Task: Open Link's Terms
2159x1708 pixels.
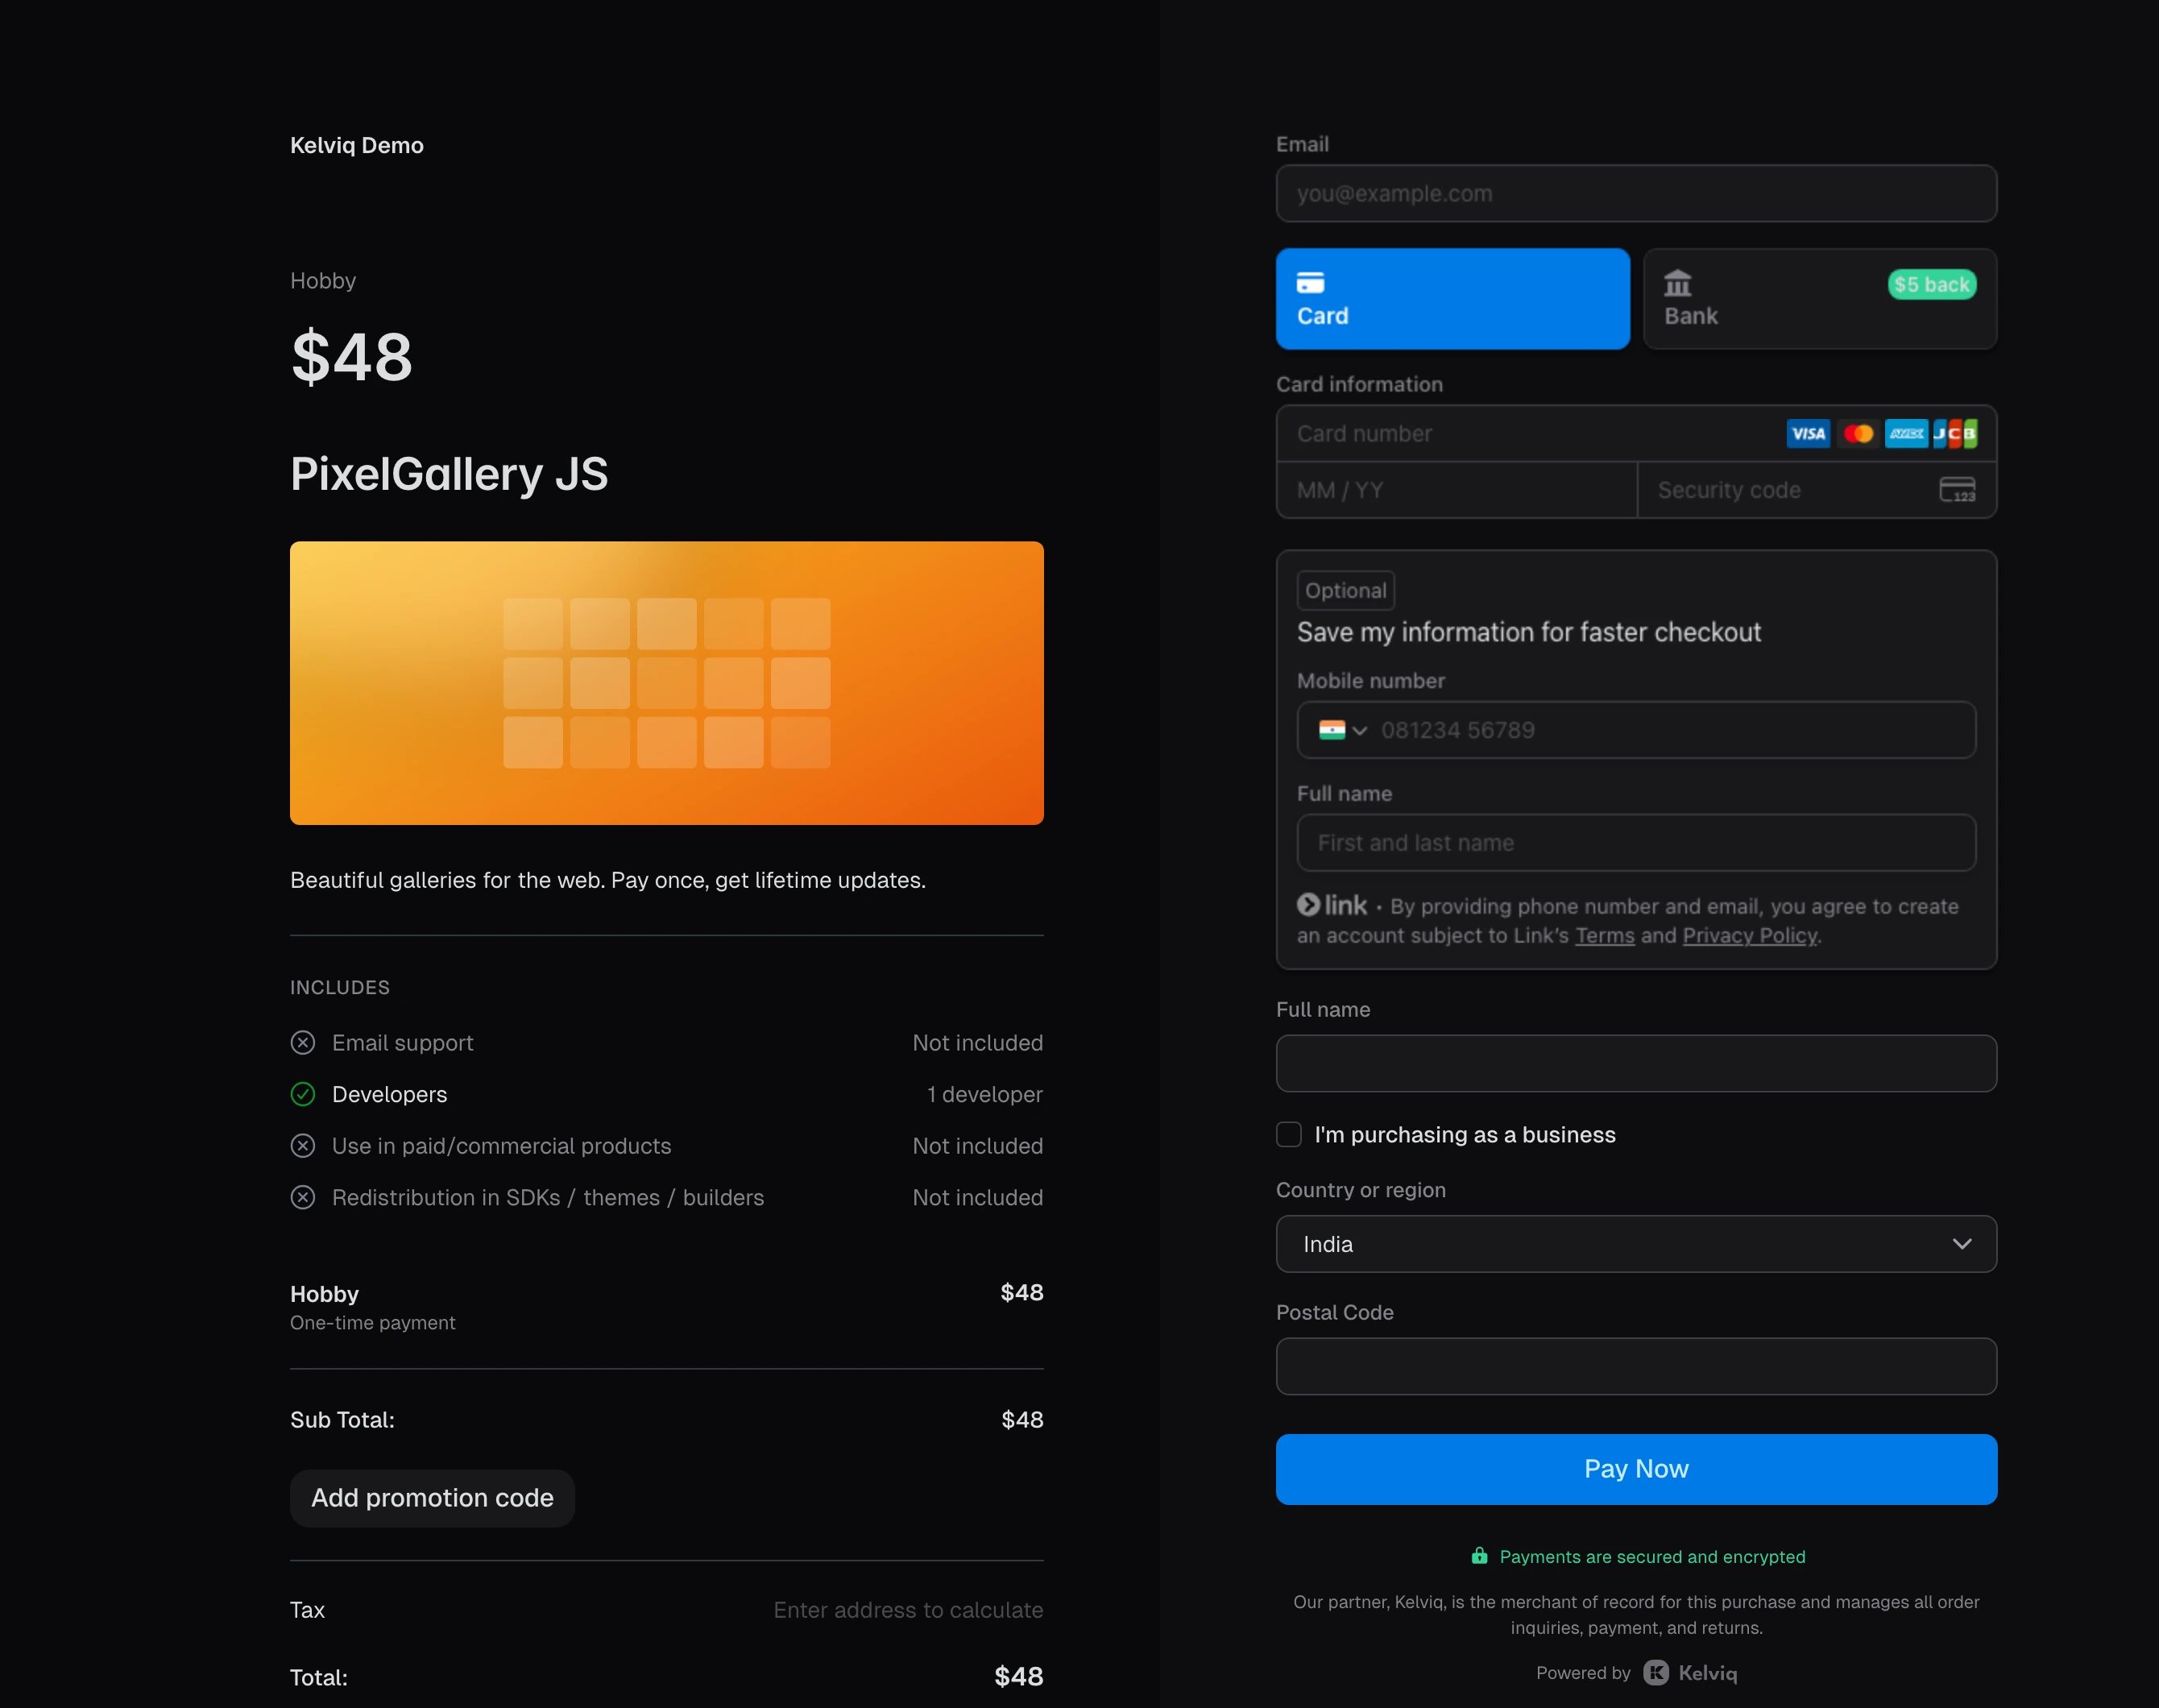Action: (x=1604, y=936)
